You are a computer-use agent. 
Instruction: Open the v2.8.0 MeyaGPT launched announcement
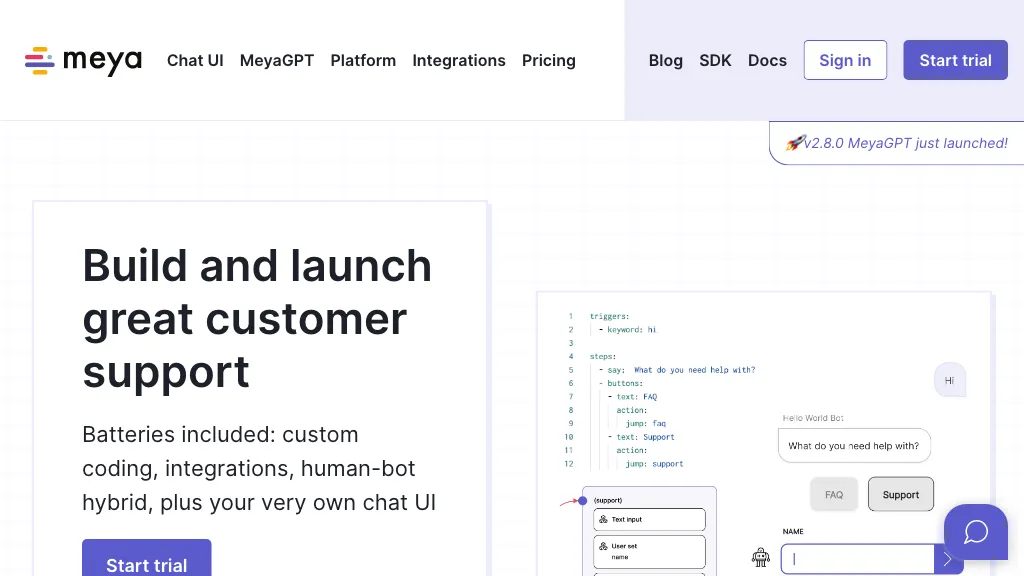tap(905, 143)
